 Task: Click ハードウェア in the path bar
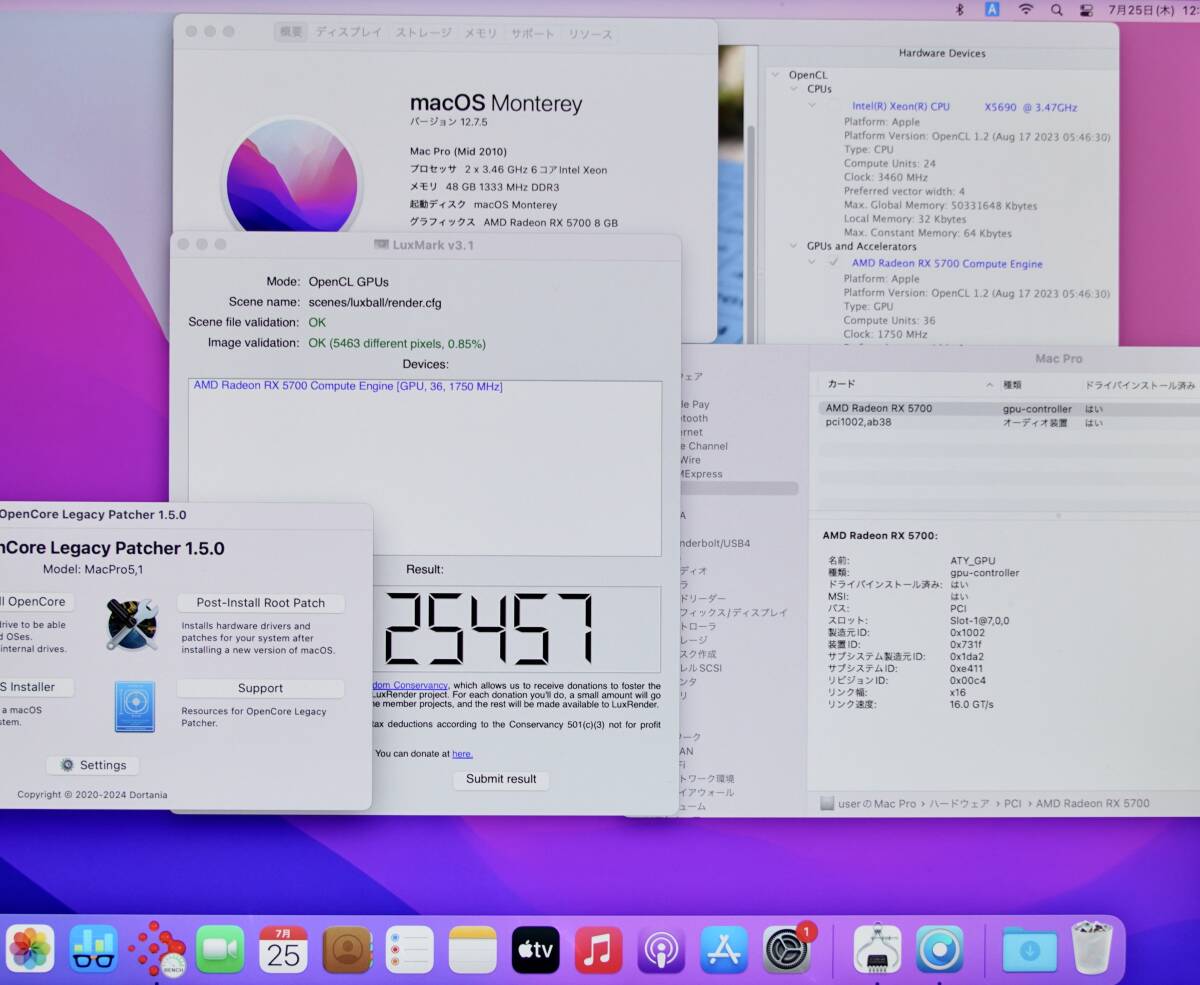click(959, 803)
